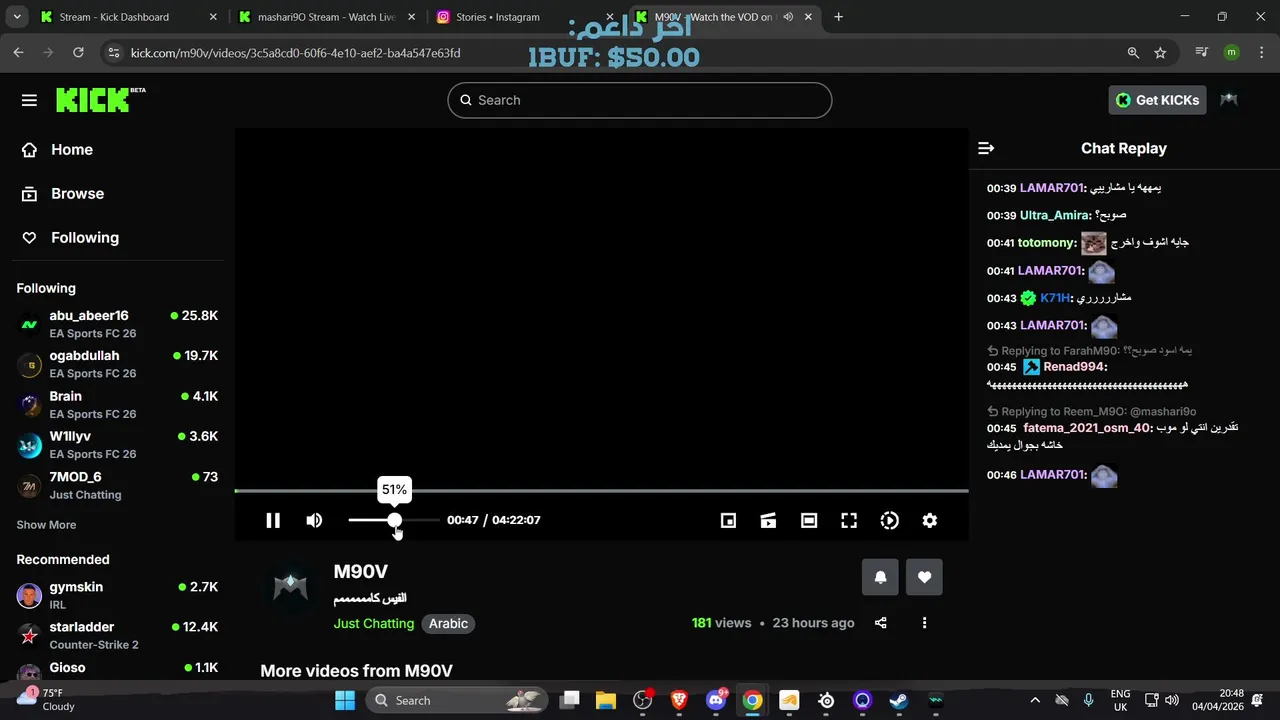1280x720 pixels.
Task: Open Gioso recommended channel
Action: tap(118, 670)
